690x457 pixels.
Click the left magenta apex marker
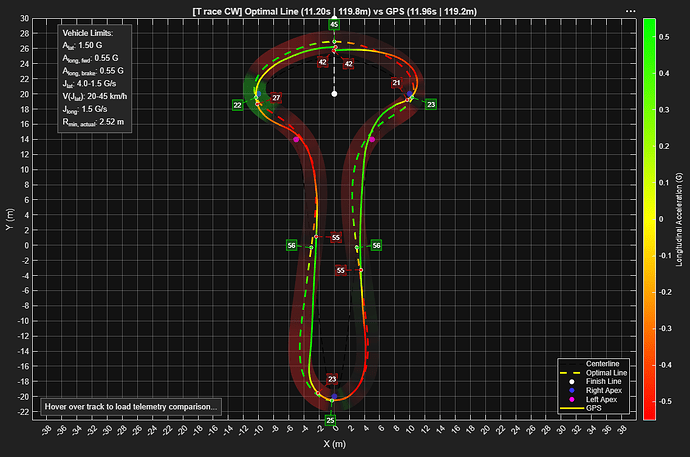pyautogui.click(x=296, y=139)
